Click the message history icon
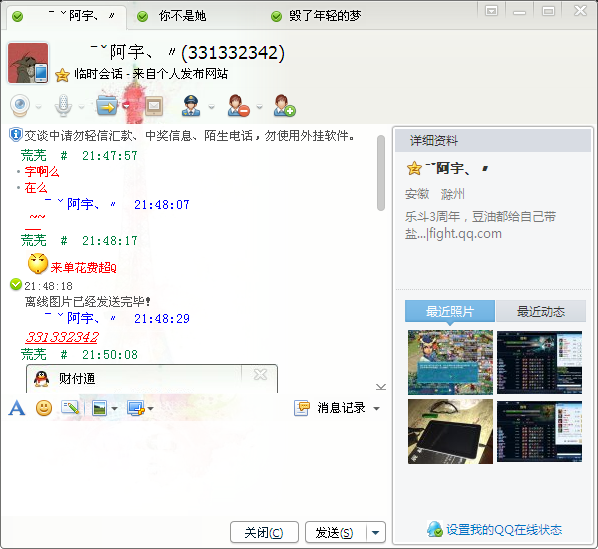The image size is (598, 549). (302, 408)
